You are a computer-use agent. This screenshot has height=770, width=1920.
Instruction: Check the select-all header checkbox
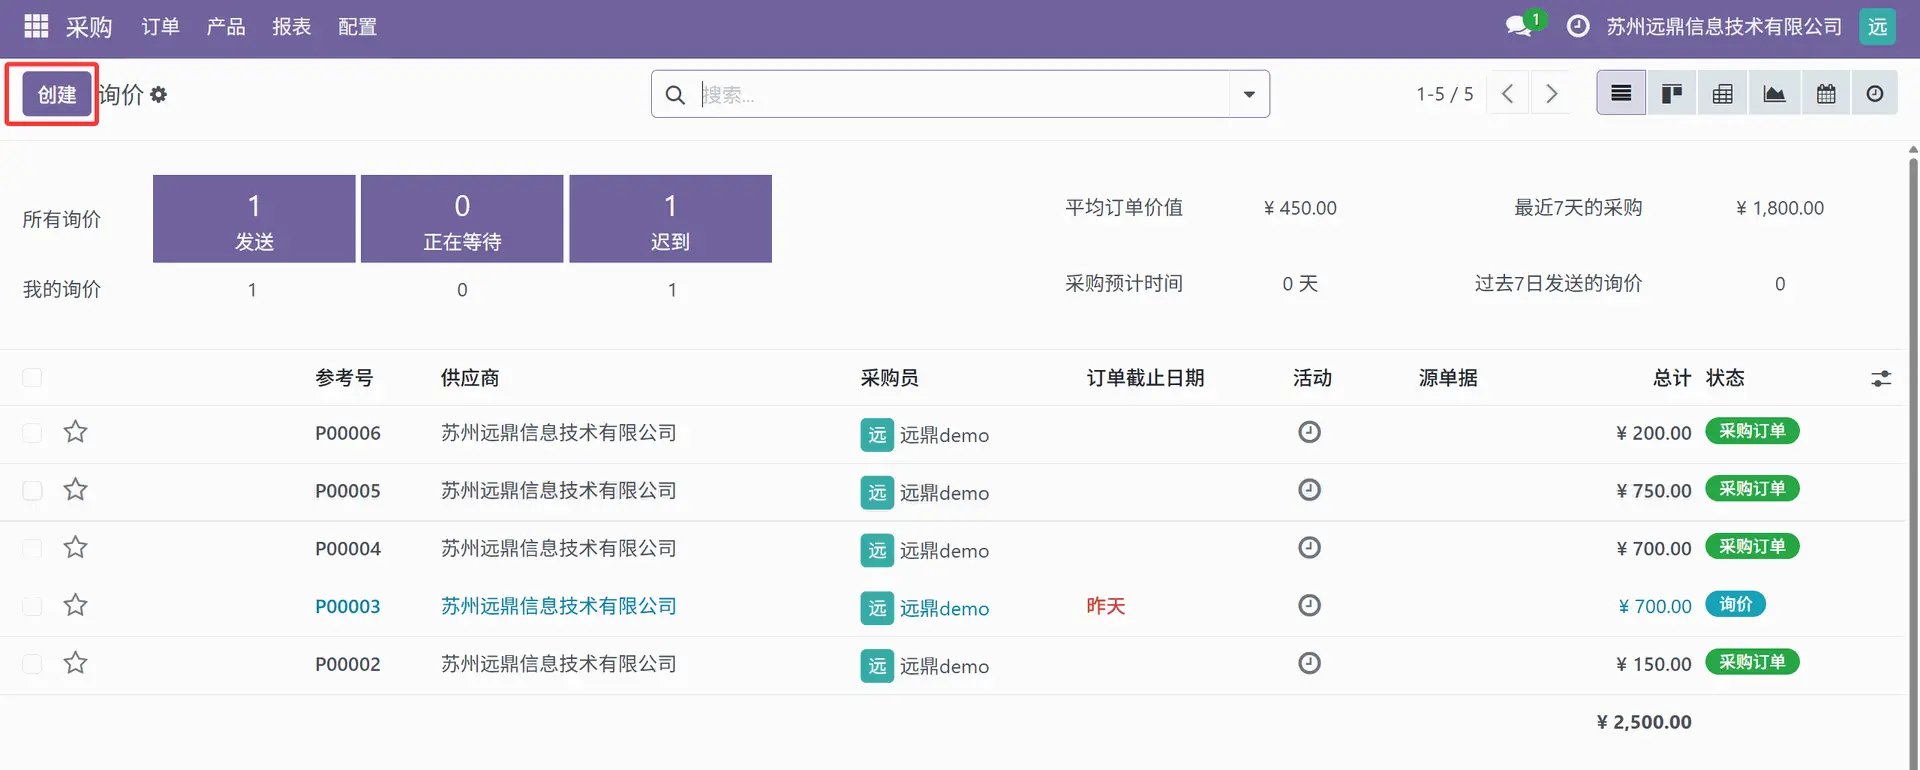(x=33, y=378)
